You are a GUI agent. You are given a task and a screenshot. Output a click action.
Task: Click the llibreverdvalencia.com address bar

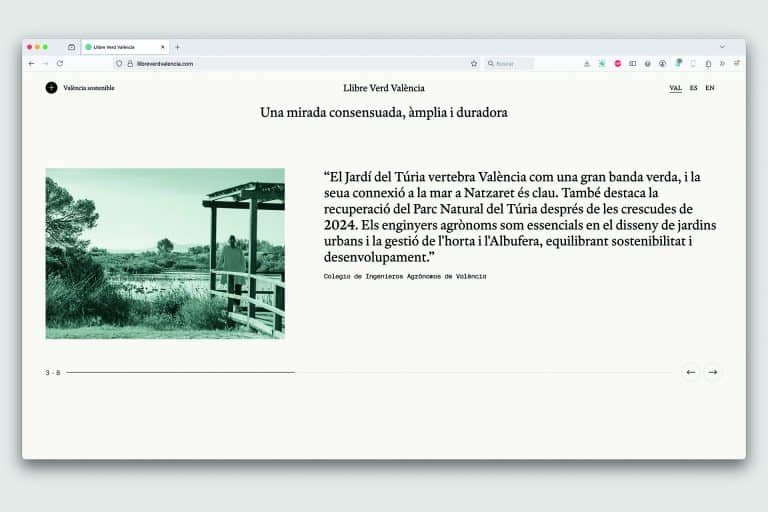[296, 64]
